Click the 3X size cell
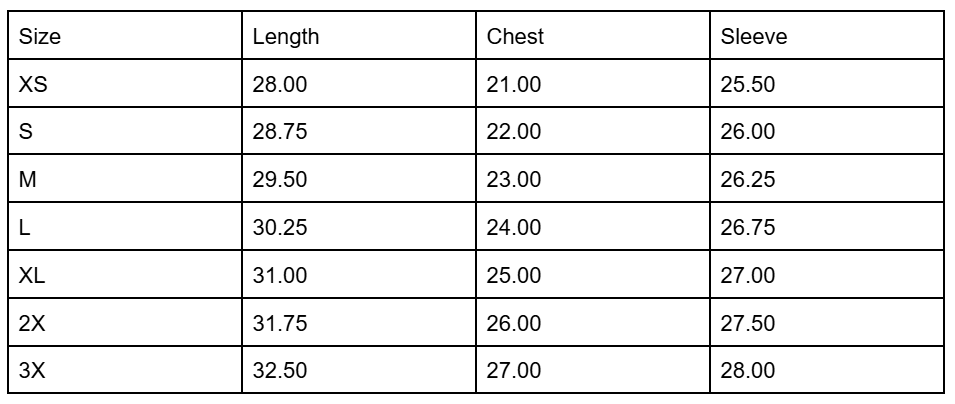This screenshot has width=955, height=404. point(125,369)
